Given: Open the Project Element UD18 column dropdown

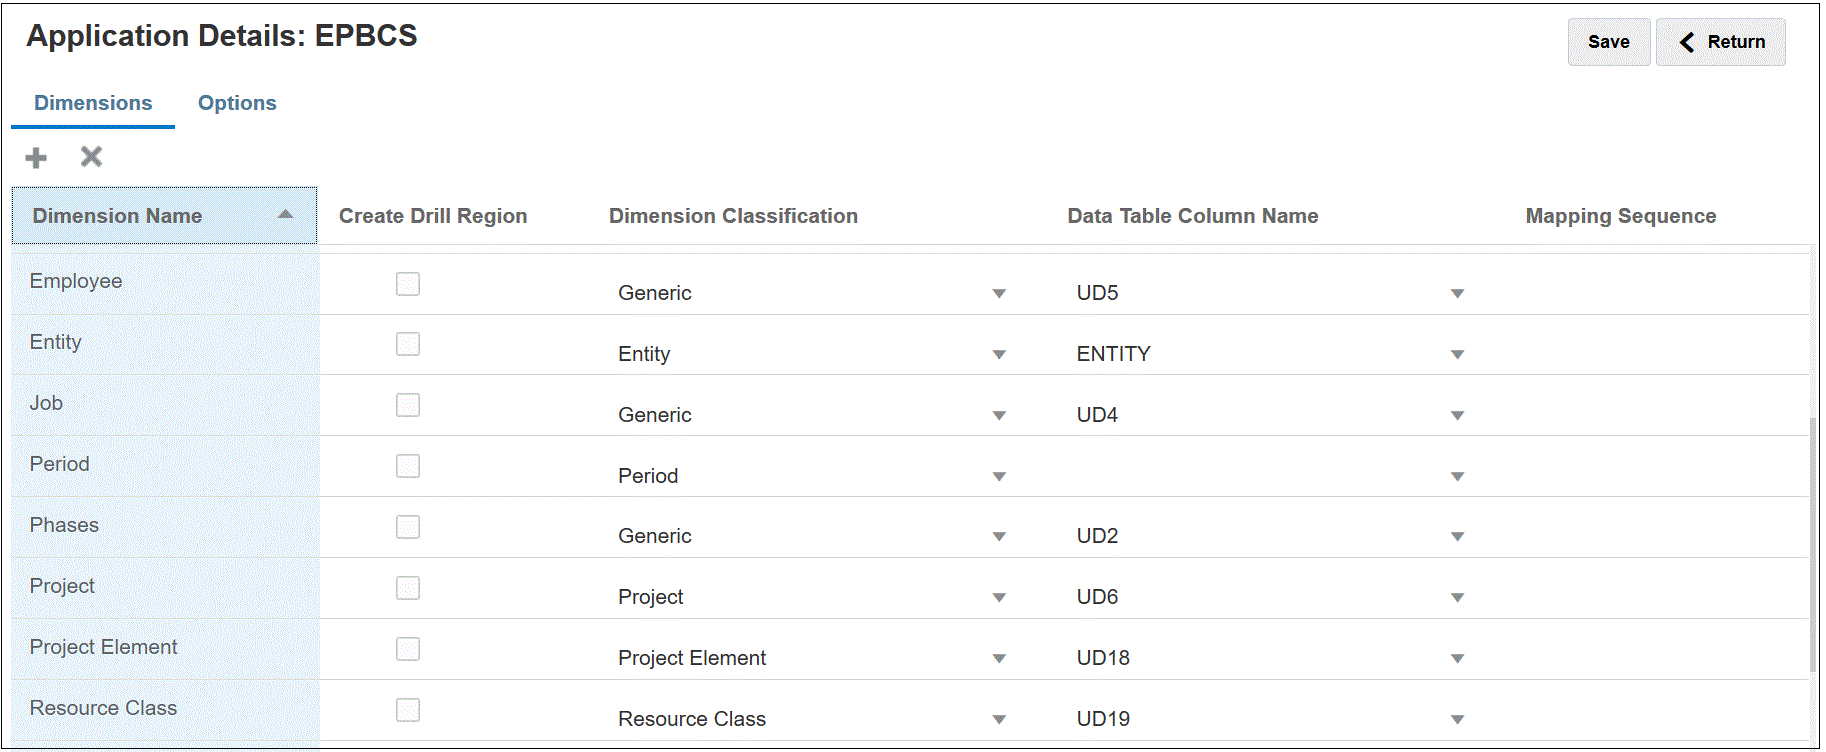Looking at the screenshot, I should click(x=1457, y=659).
